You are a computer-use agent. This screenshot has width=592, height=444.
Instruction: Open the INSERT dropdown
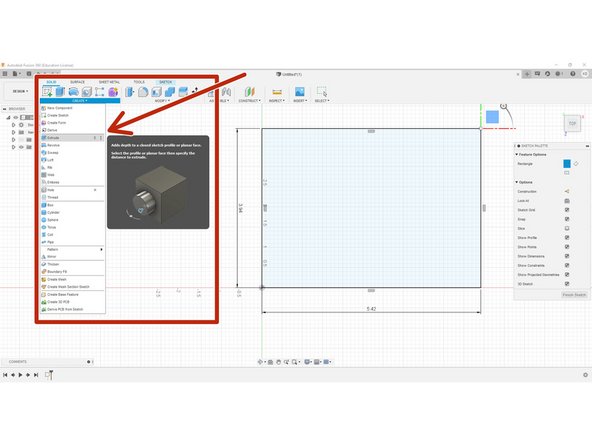(300, 101)
